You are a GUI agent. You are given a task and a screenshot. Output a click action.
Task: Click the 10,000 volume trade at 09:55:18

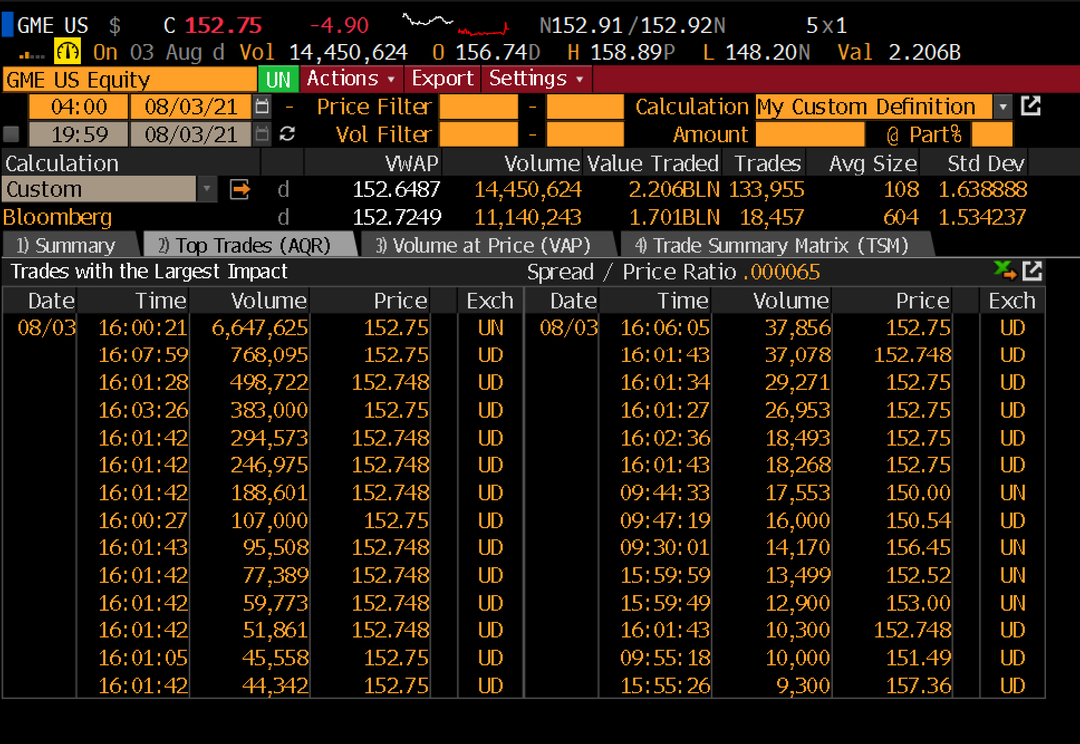798,658
